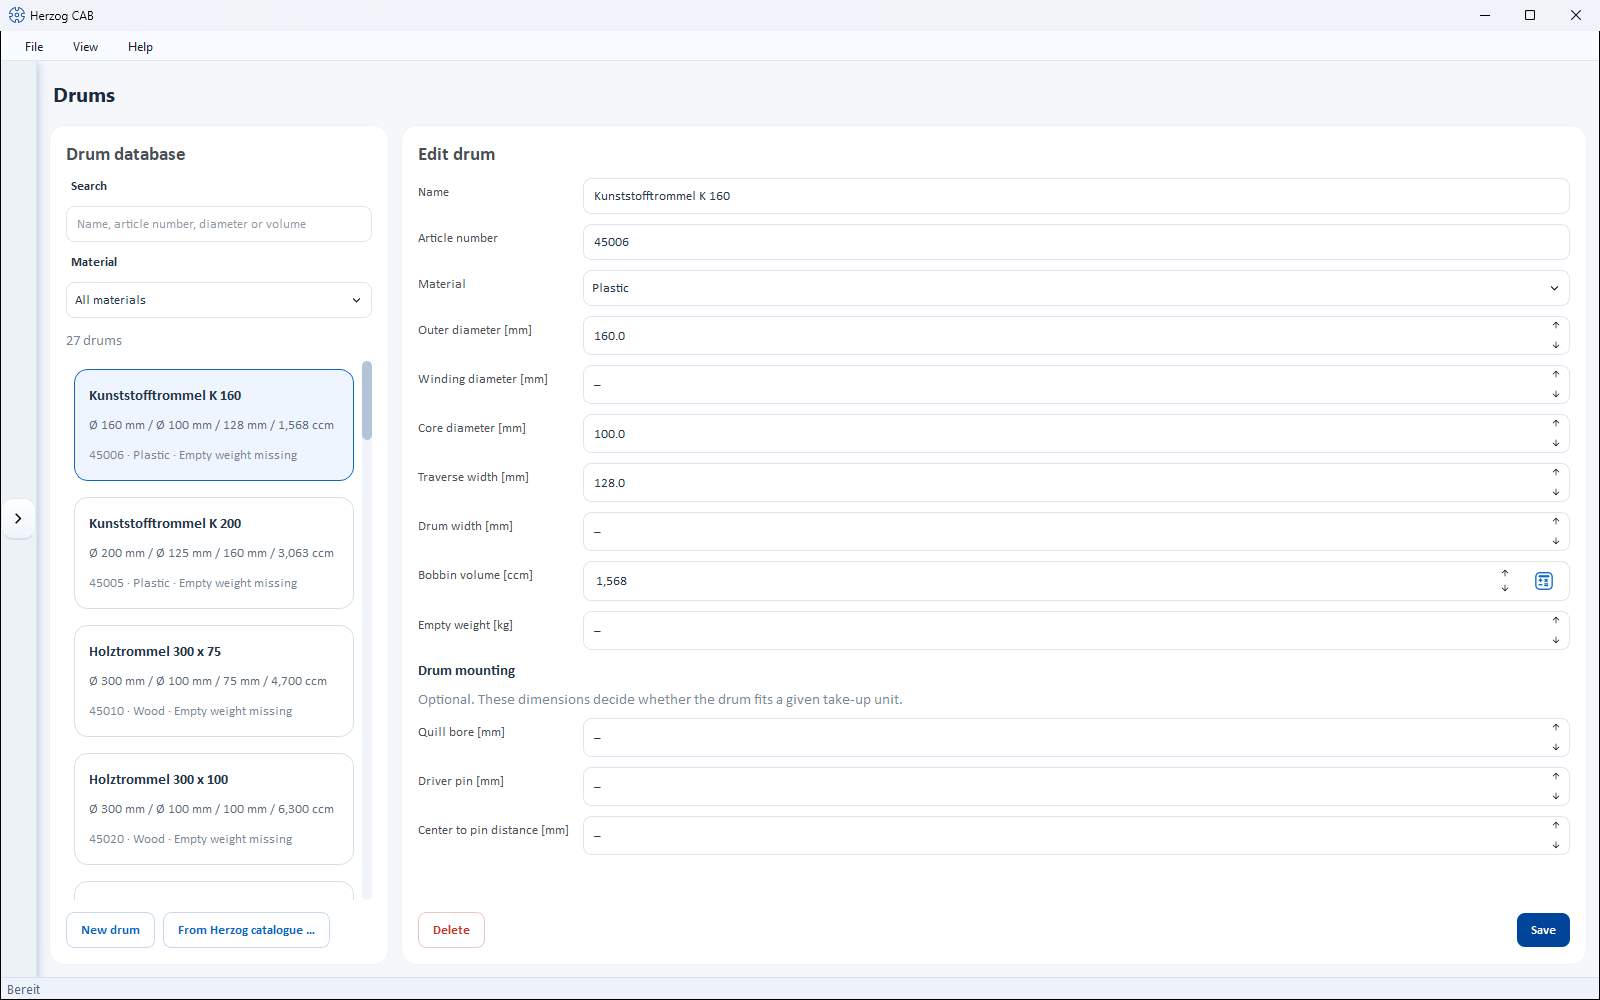The height and width of the screenshot is (1000, 1600).
Task: Increase Traverse width with up arrow
Action: [x=1556, y=473]
